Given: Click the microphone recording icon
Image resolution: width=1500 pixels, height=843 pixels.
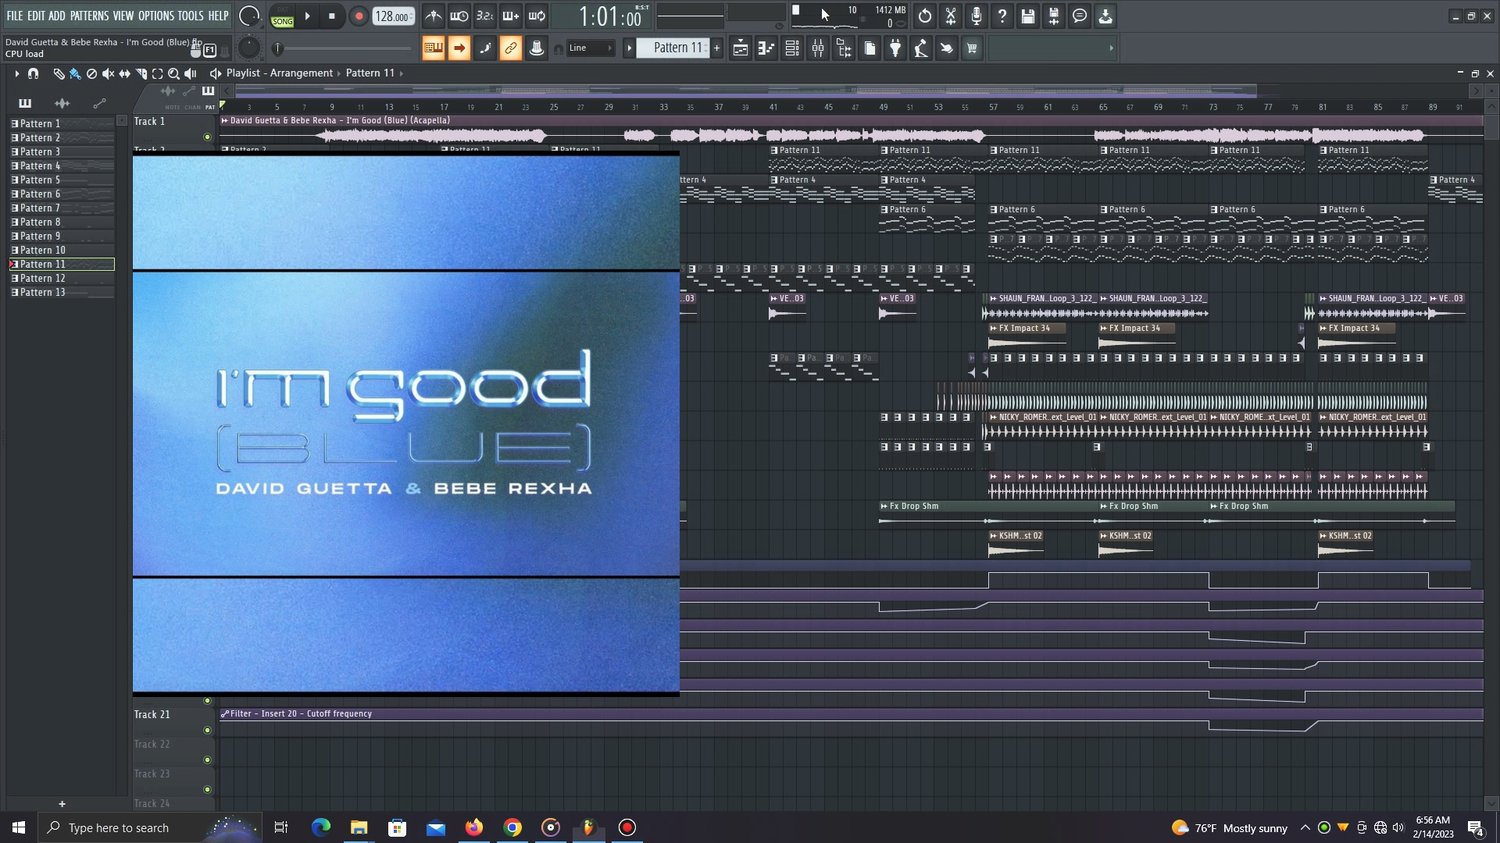Looking at the screenshot, I should pos(976,16).
